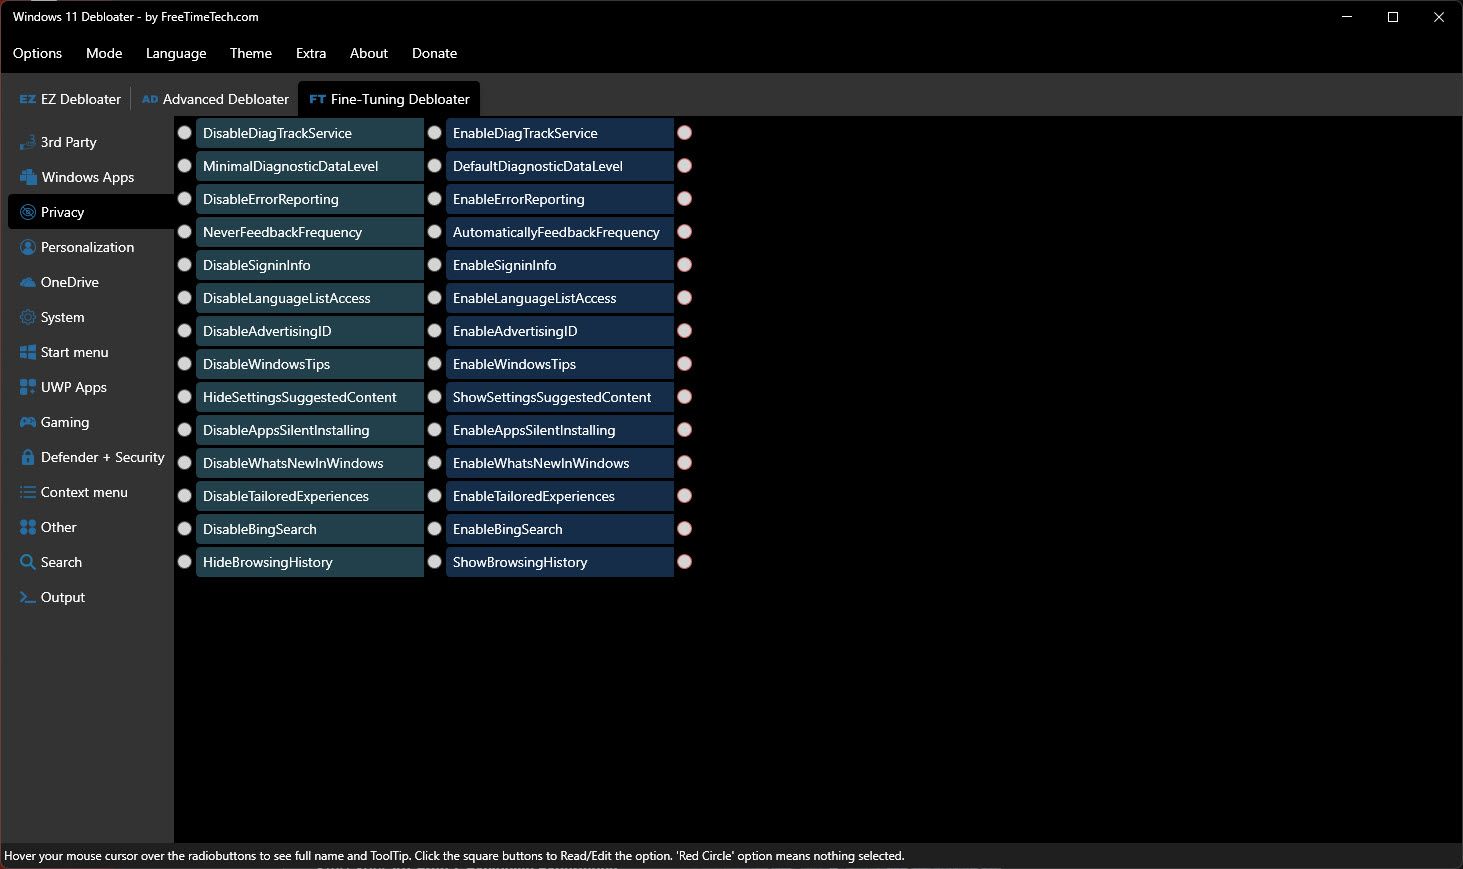Select radio button left of EnableDiagTrackService
The width and height of the screenshot is (1463, 869).
(x=435, y=133)
